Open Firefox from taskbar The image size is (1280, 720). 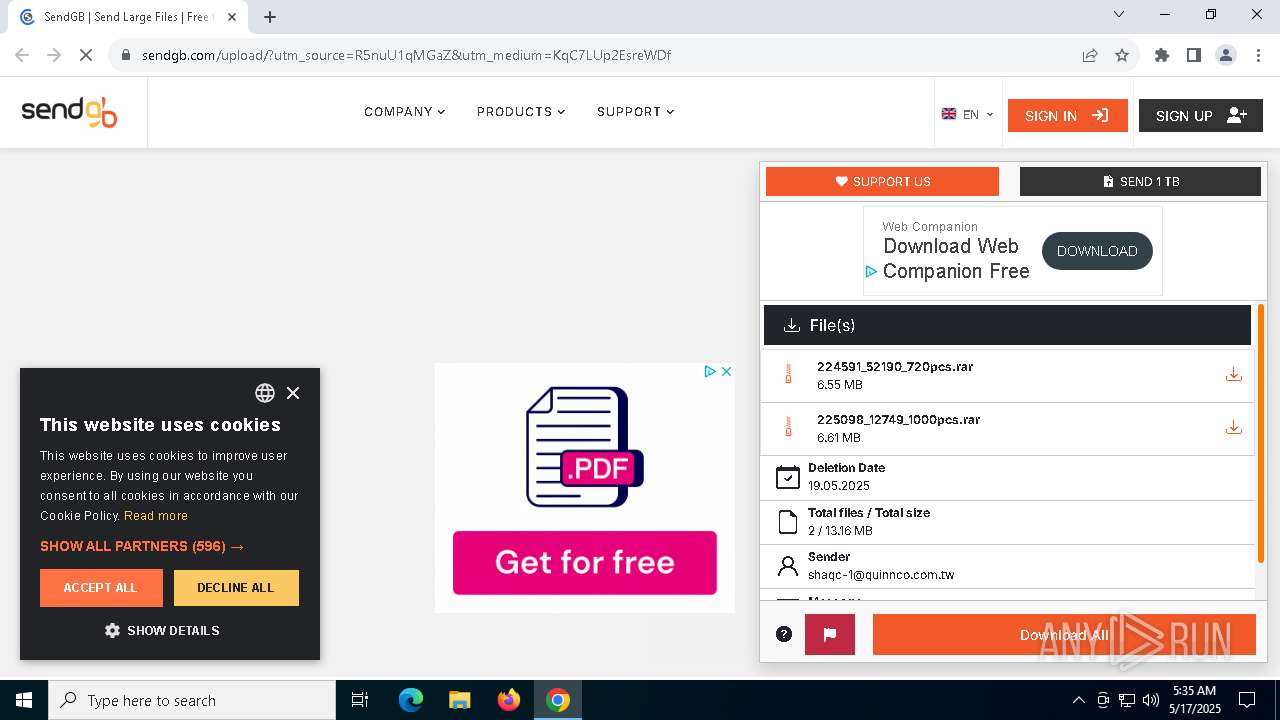click(509, 700)
